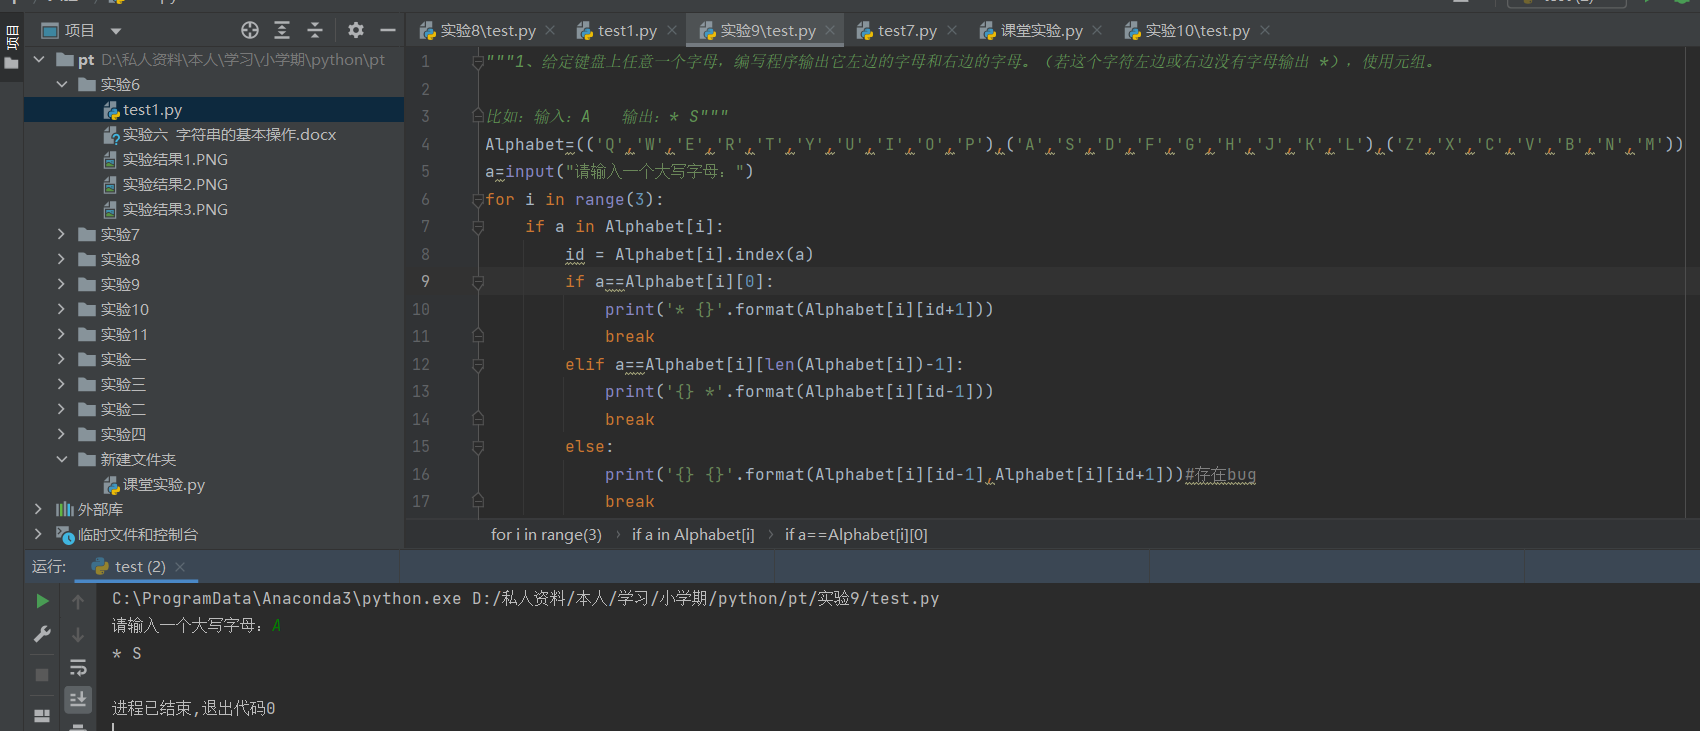Expand the 外部库 node

39,509
